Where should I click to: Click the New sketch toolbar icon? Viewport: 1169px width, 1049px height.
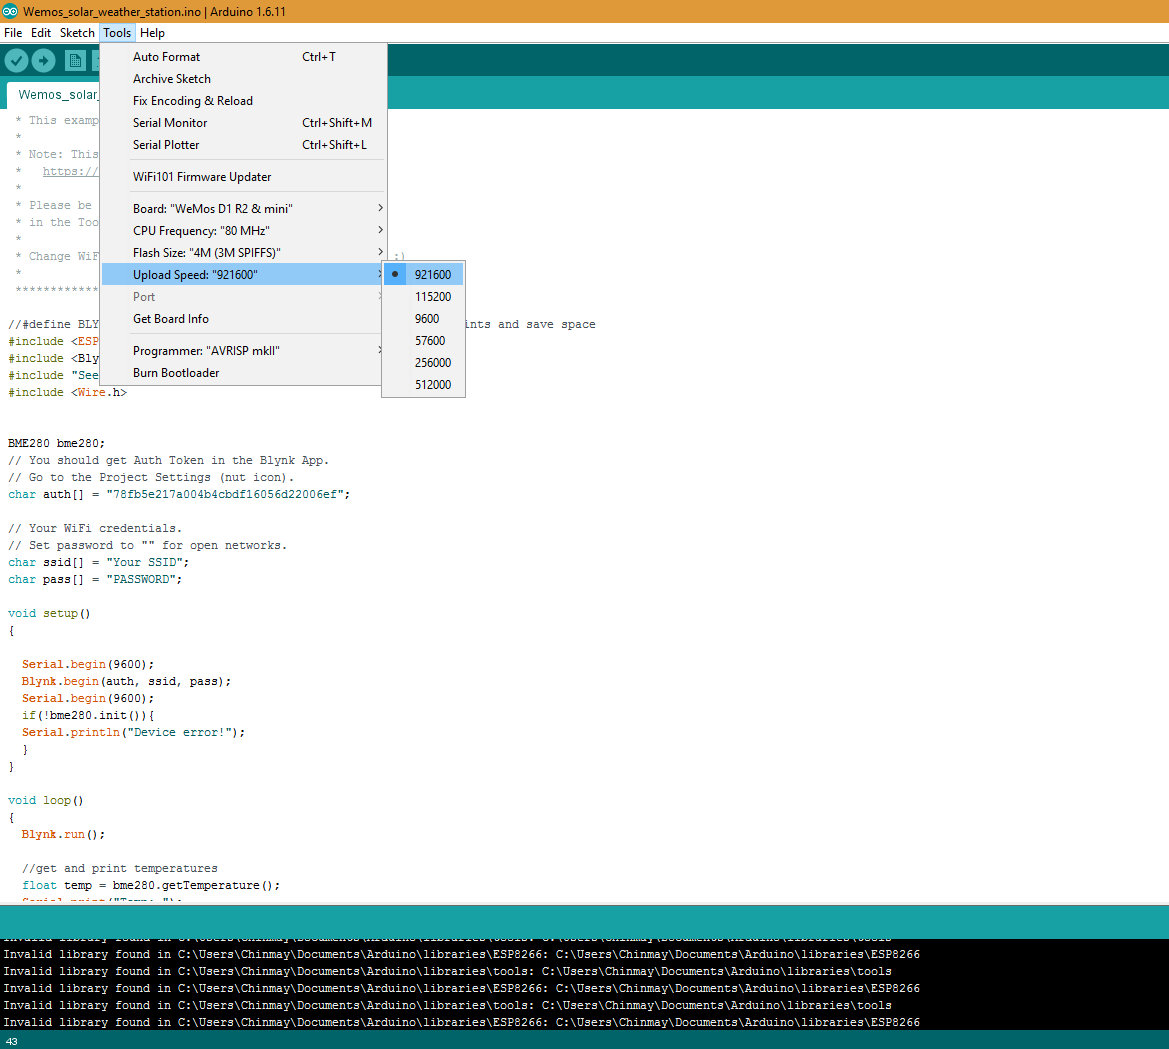pyautogui.click(x=75, y=60)
